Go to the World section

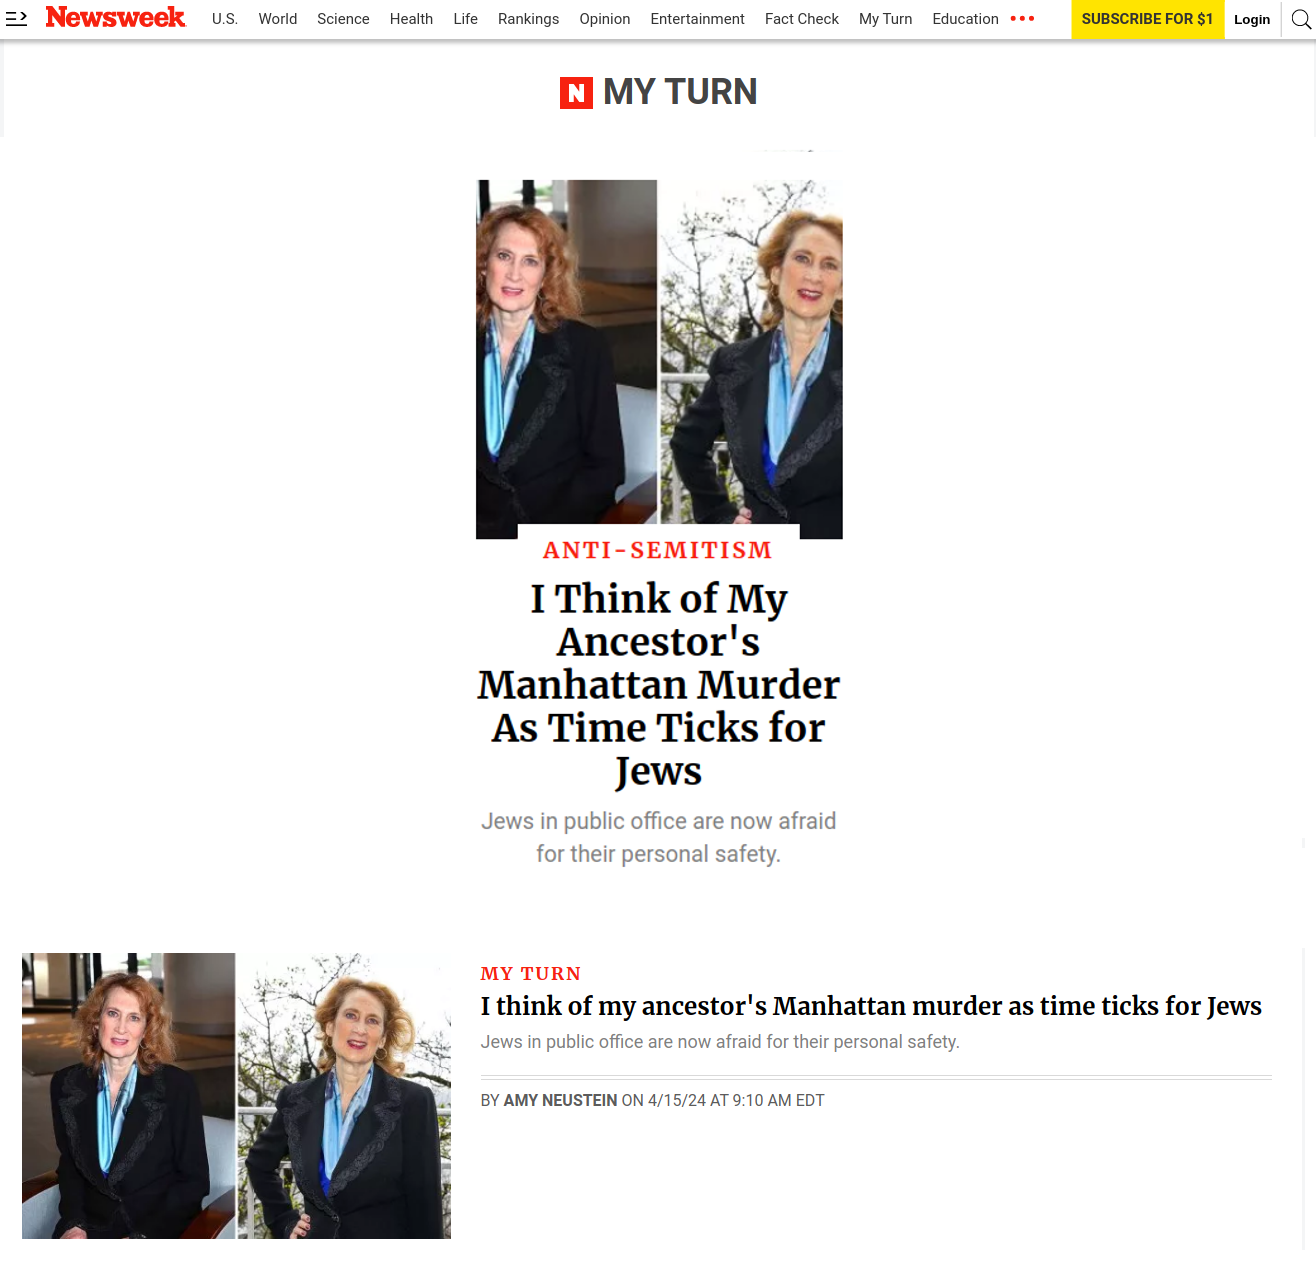tap(278, 19)
